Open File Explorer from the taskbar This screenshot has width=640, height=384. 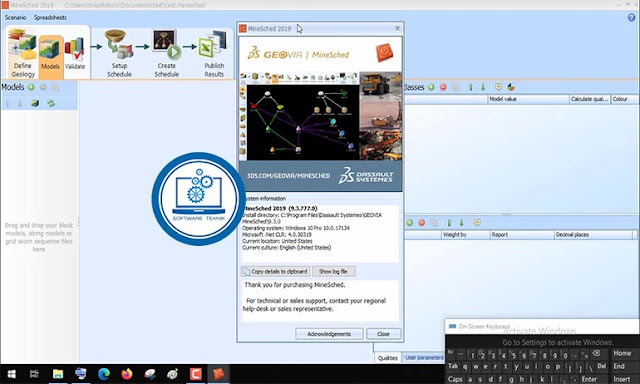coord(58,374)
